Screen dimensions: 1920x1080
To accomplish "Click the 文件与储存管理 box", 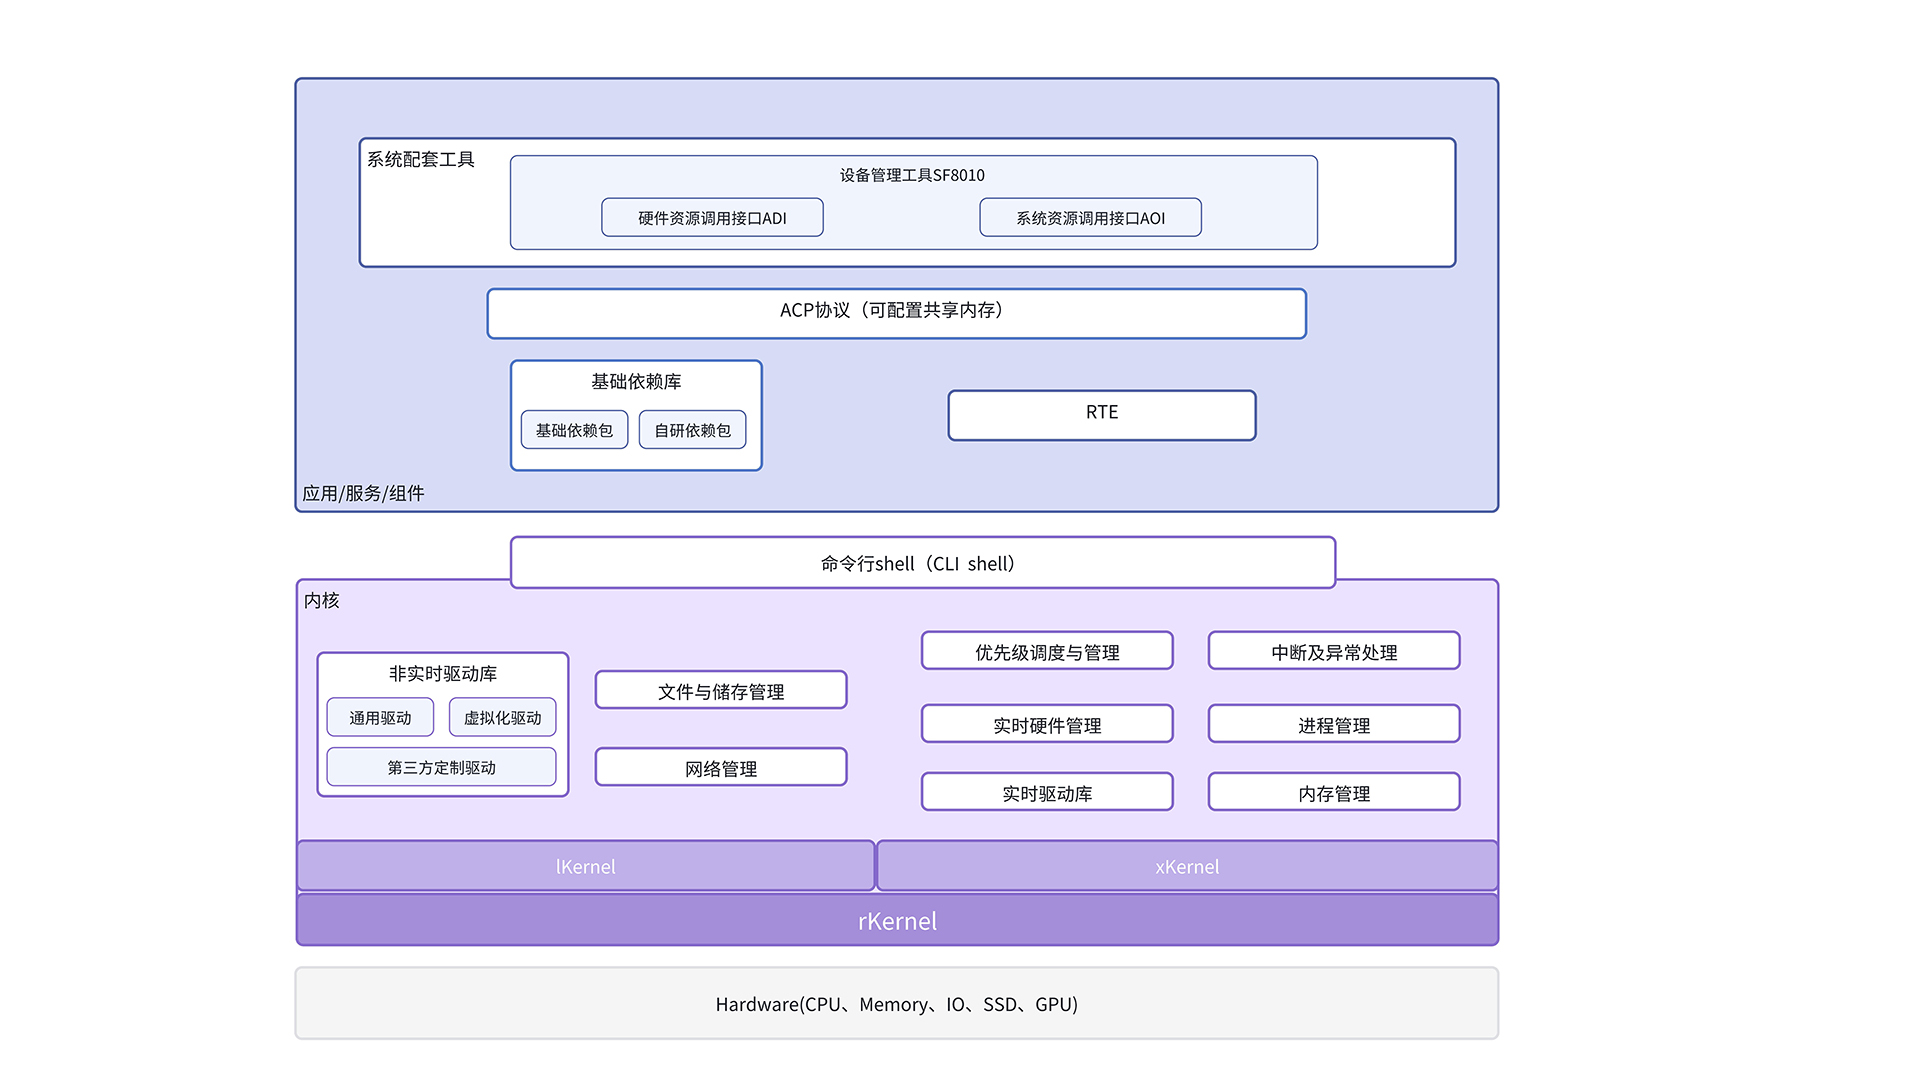I will click(x=720, y=690).
